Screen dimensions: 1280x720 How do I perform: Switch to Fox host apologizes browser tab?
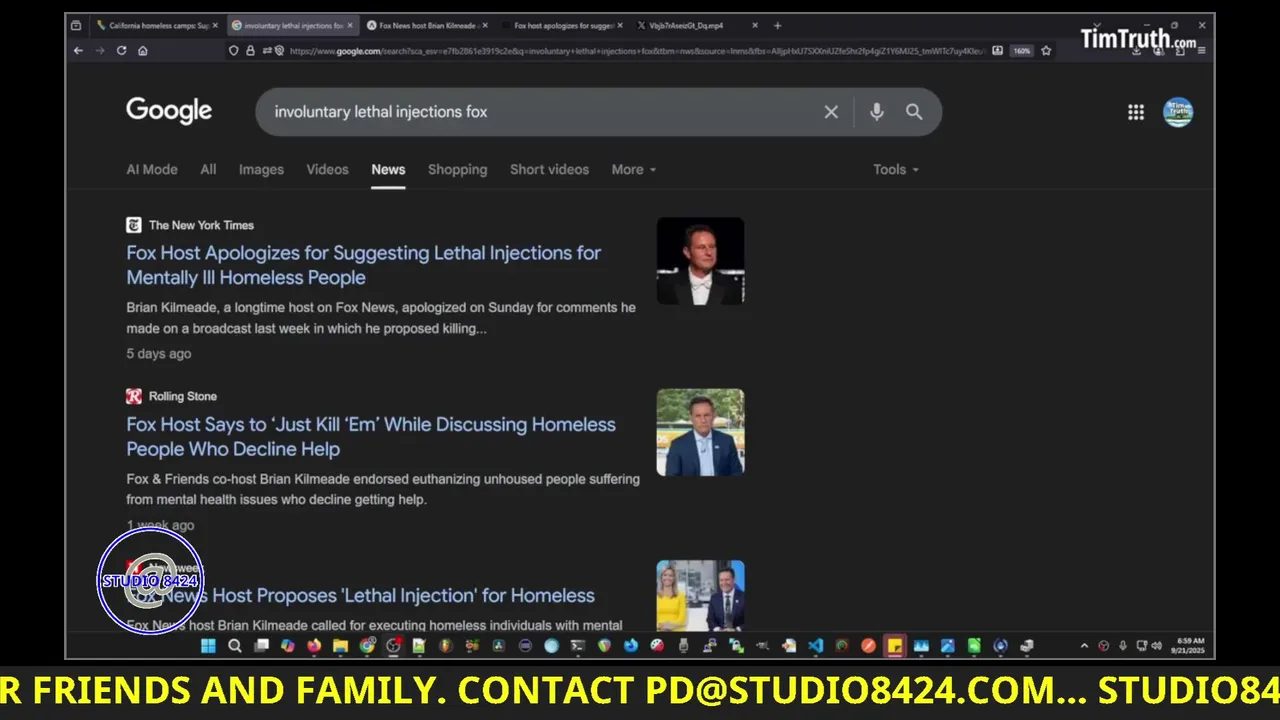(562, 25)
